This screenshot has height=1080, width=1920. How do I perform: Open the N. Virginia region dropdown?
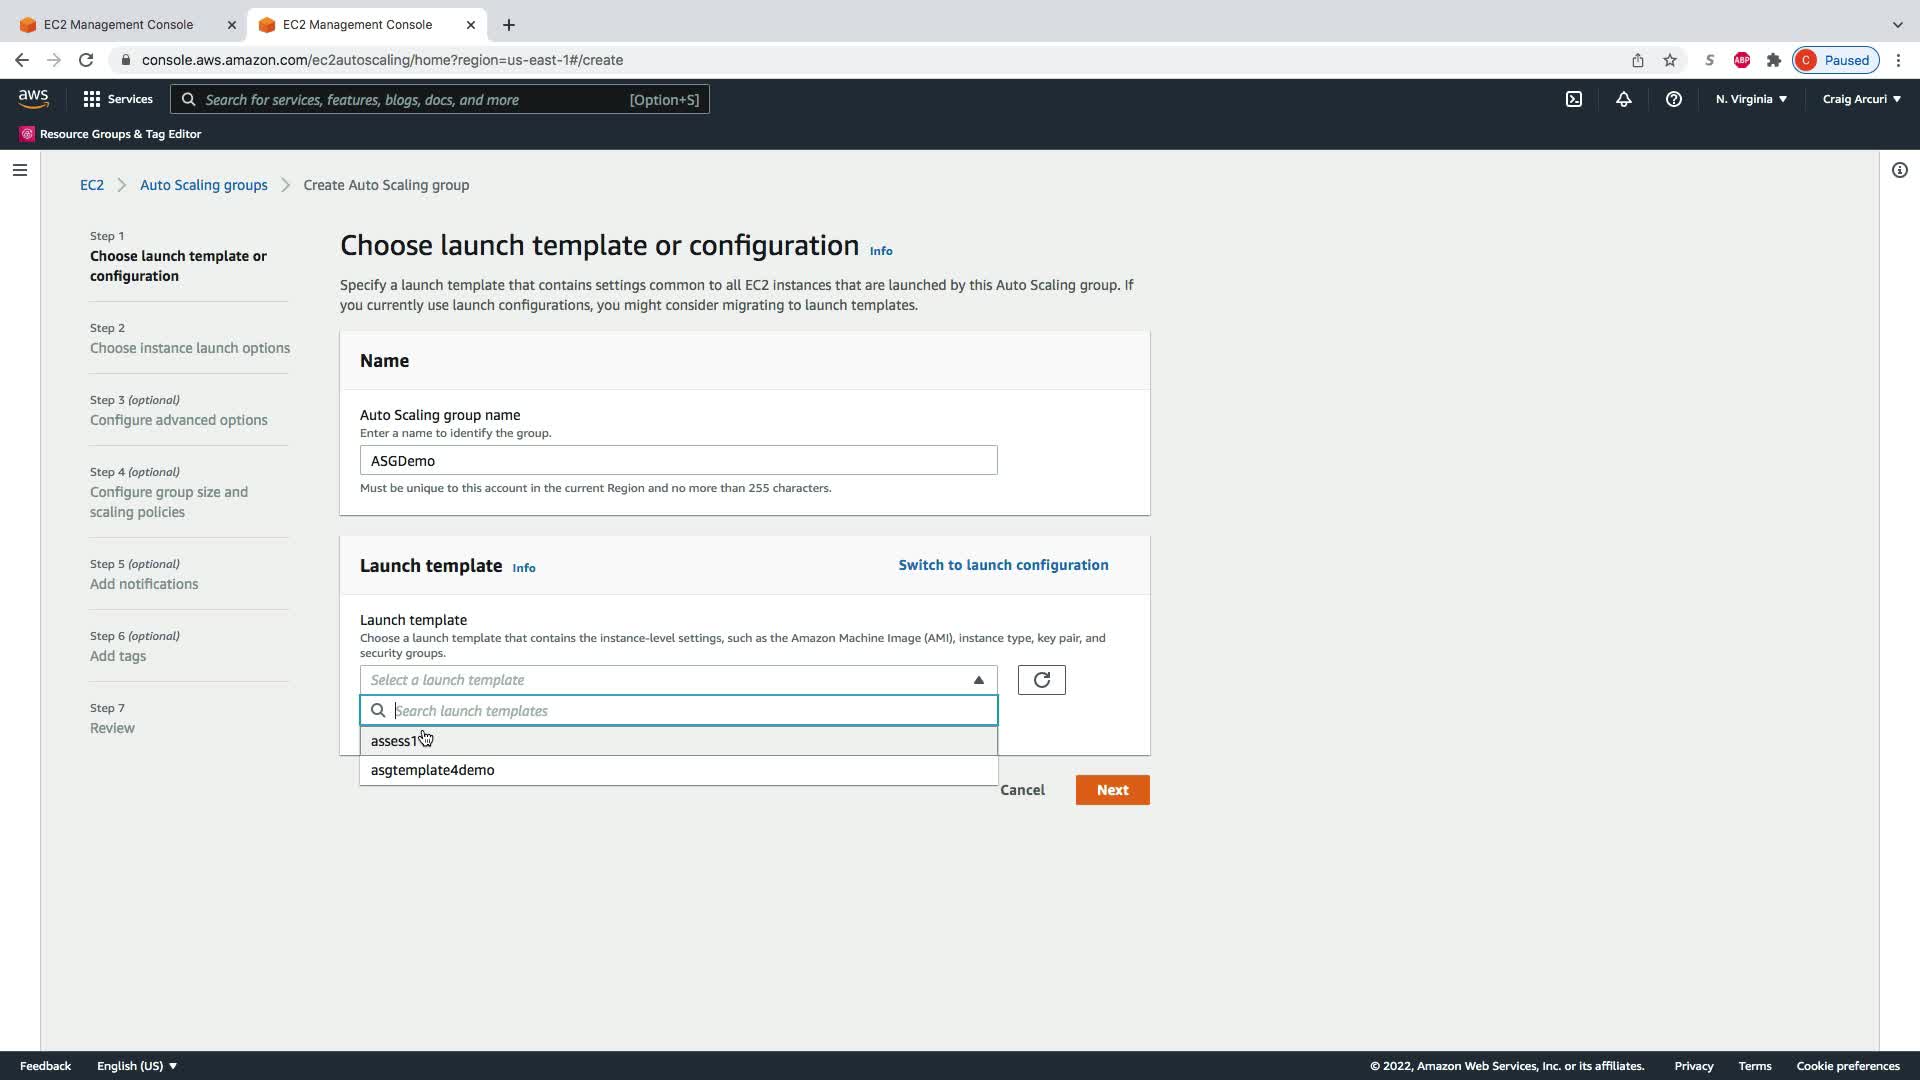point(1751,99)
